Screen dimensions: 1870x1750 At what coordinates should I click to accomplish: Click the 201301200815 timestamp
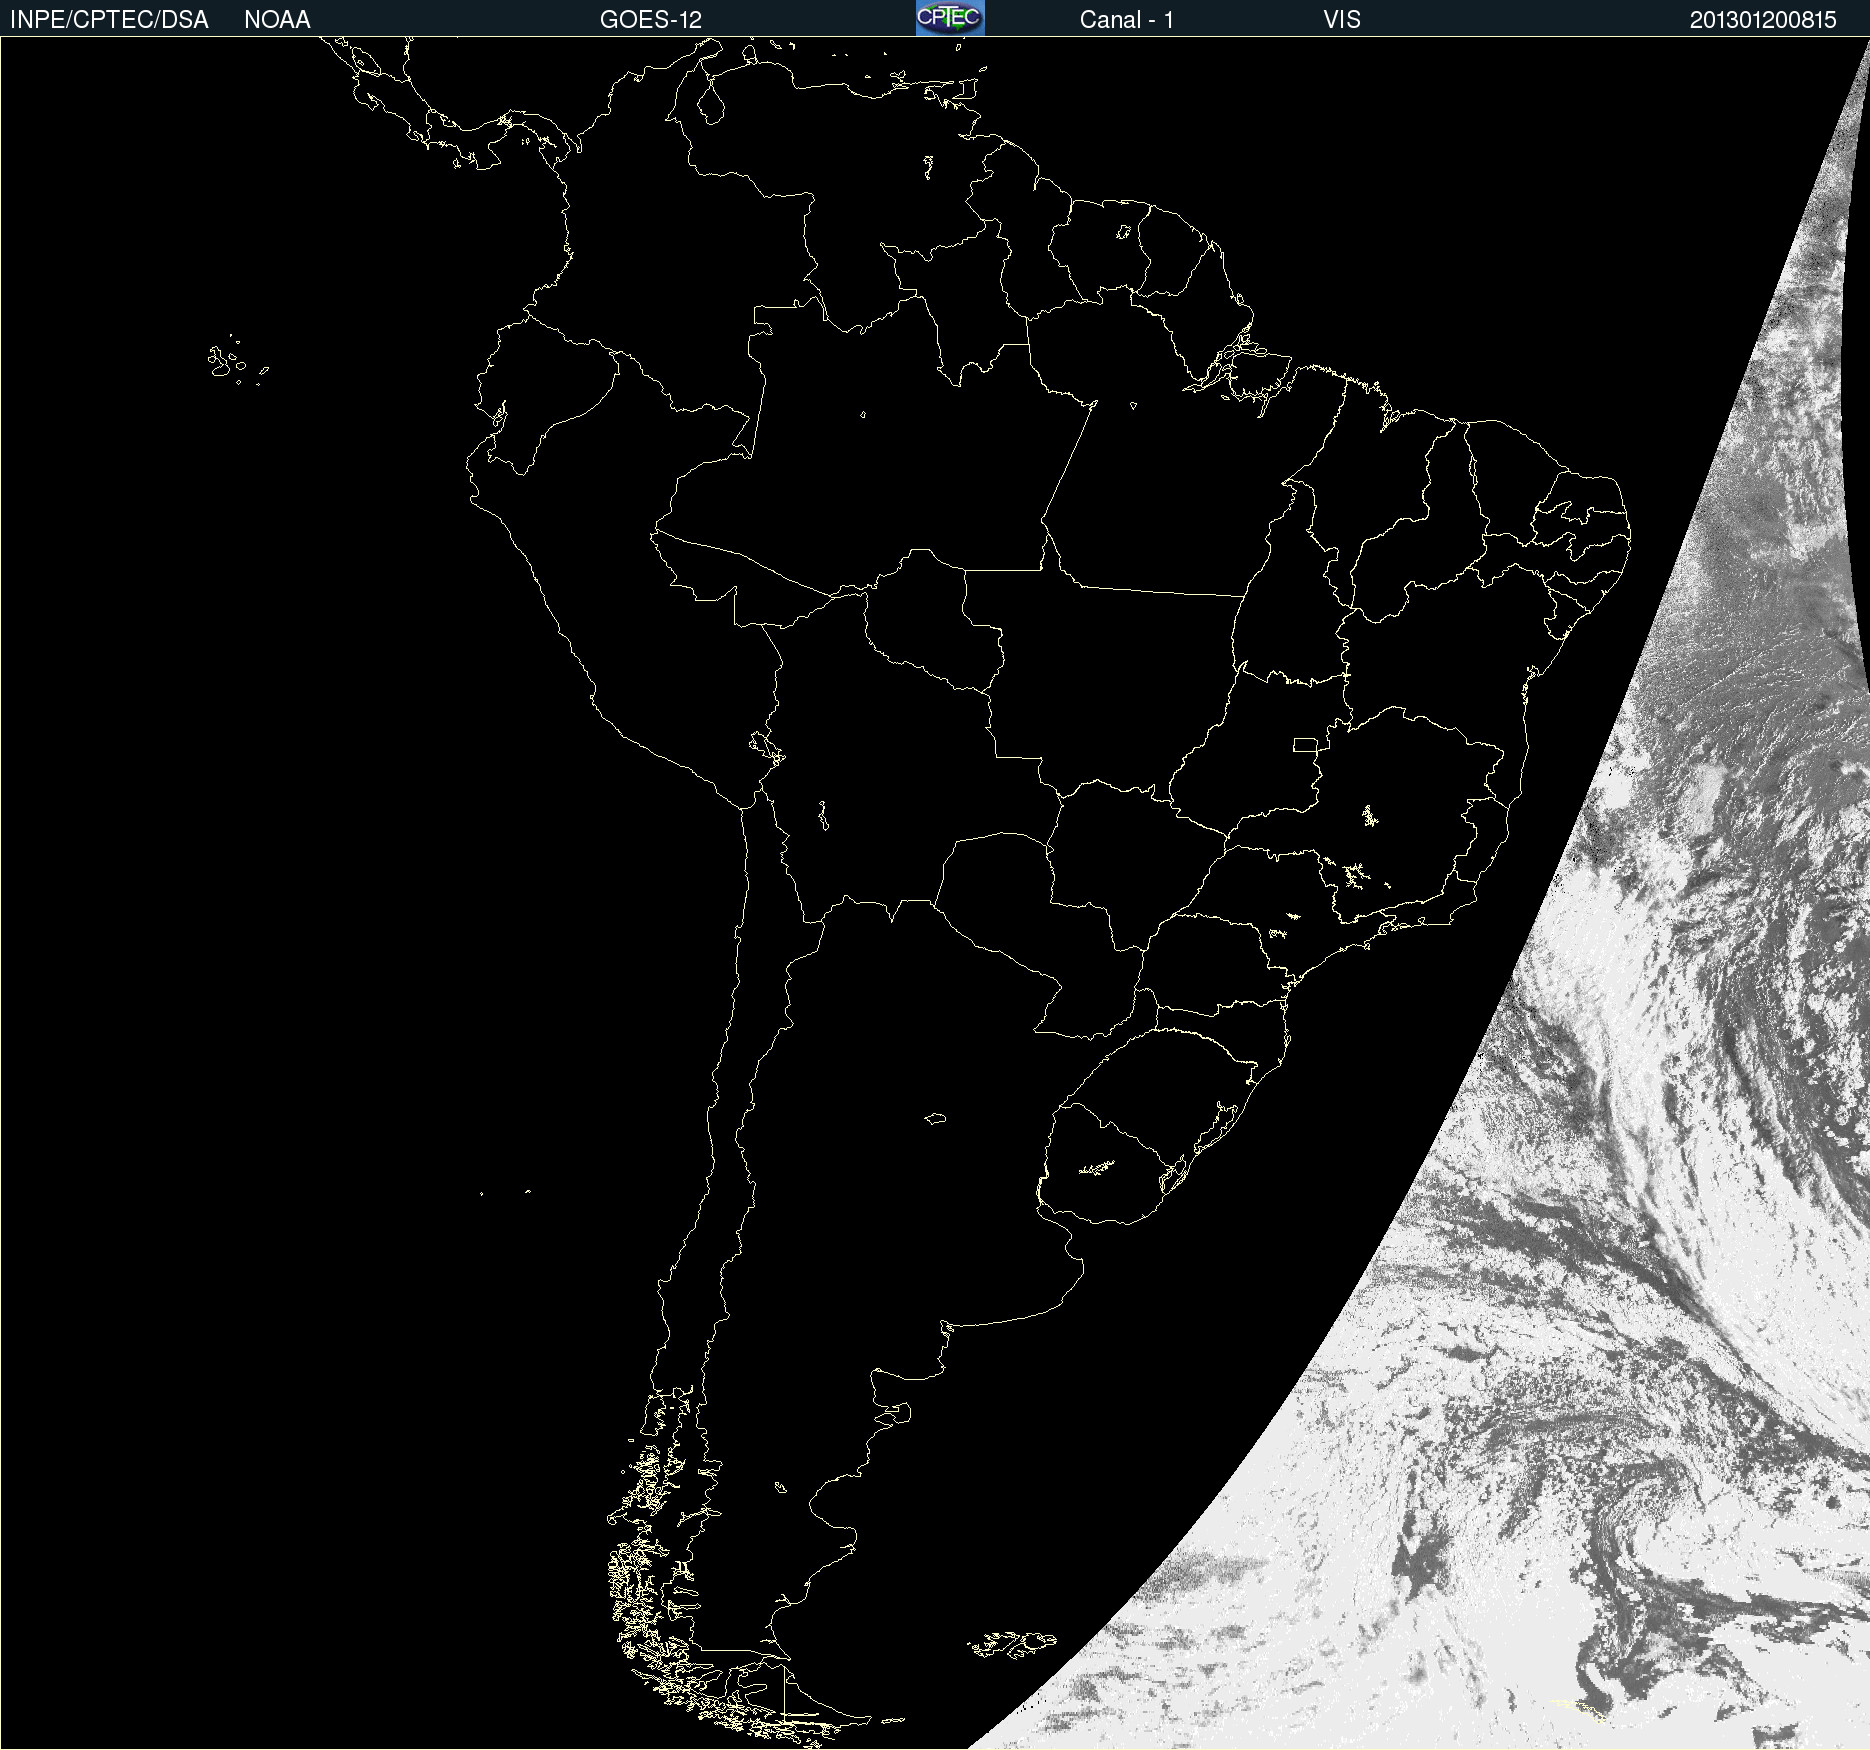click(1763, 20)
